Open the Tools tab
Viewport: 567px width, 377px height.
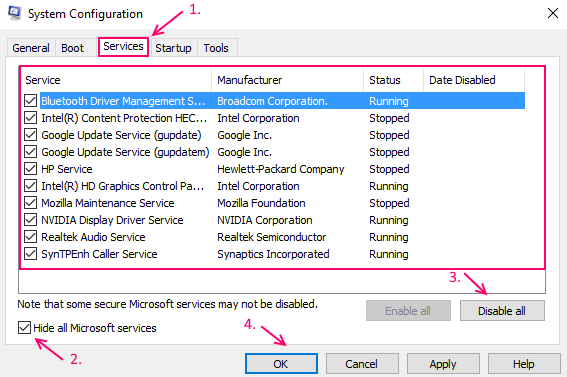(216, 48)
